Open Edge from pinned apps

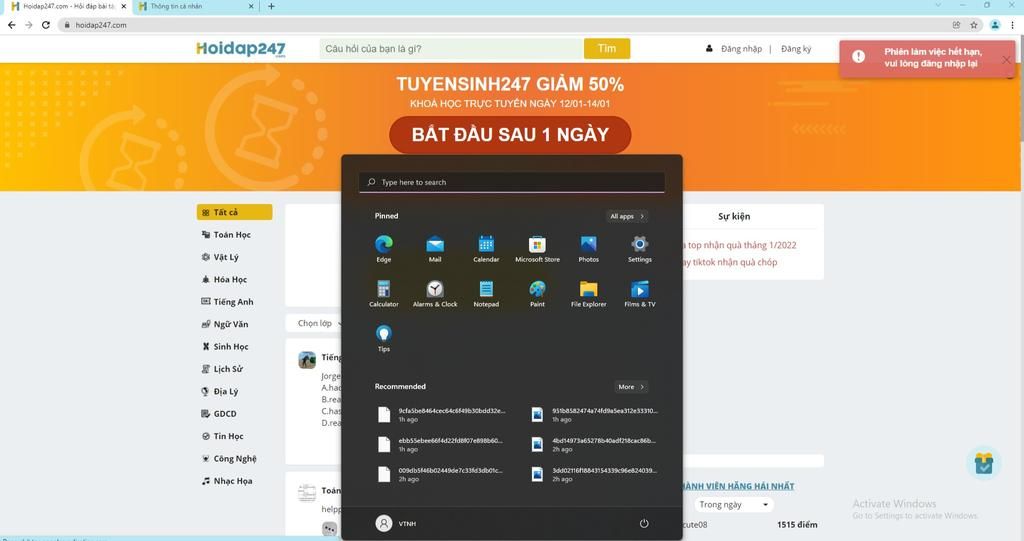coord(383,249)
